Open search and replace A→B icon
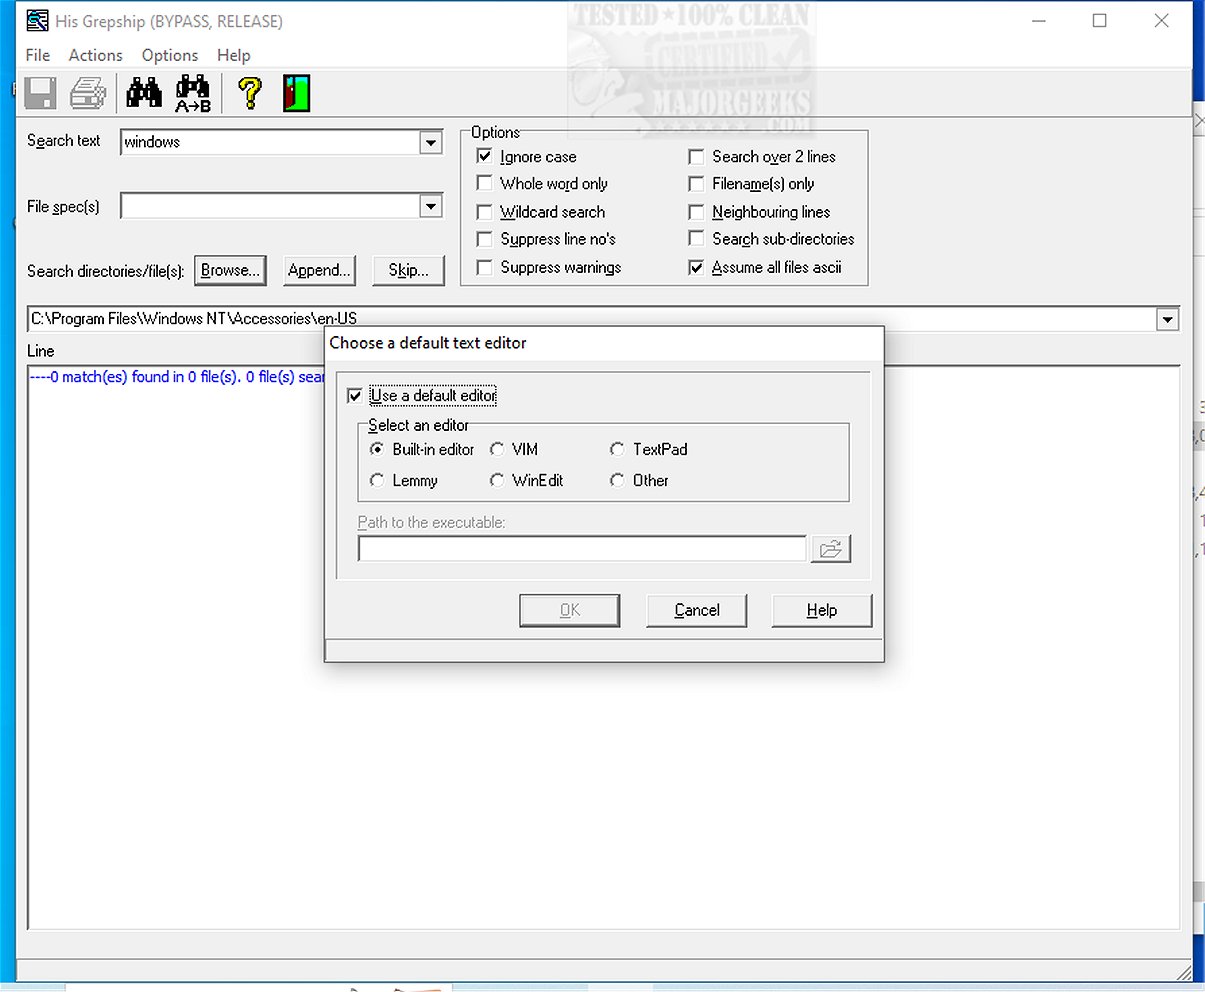 coord(193,93)
